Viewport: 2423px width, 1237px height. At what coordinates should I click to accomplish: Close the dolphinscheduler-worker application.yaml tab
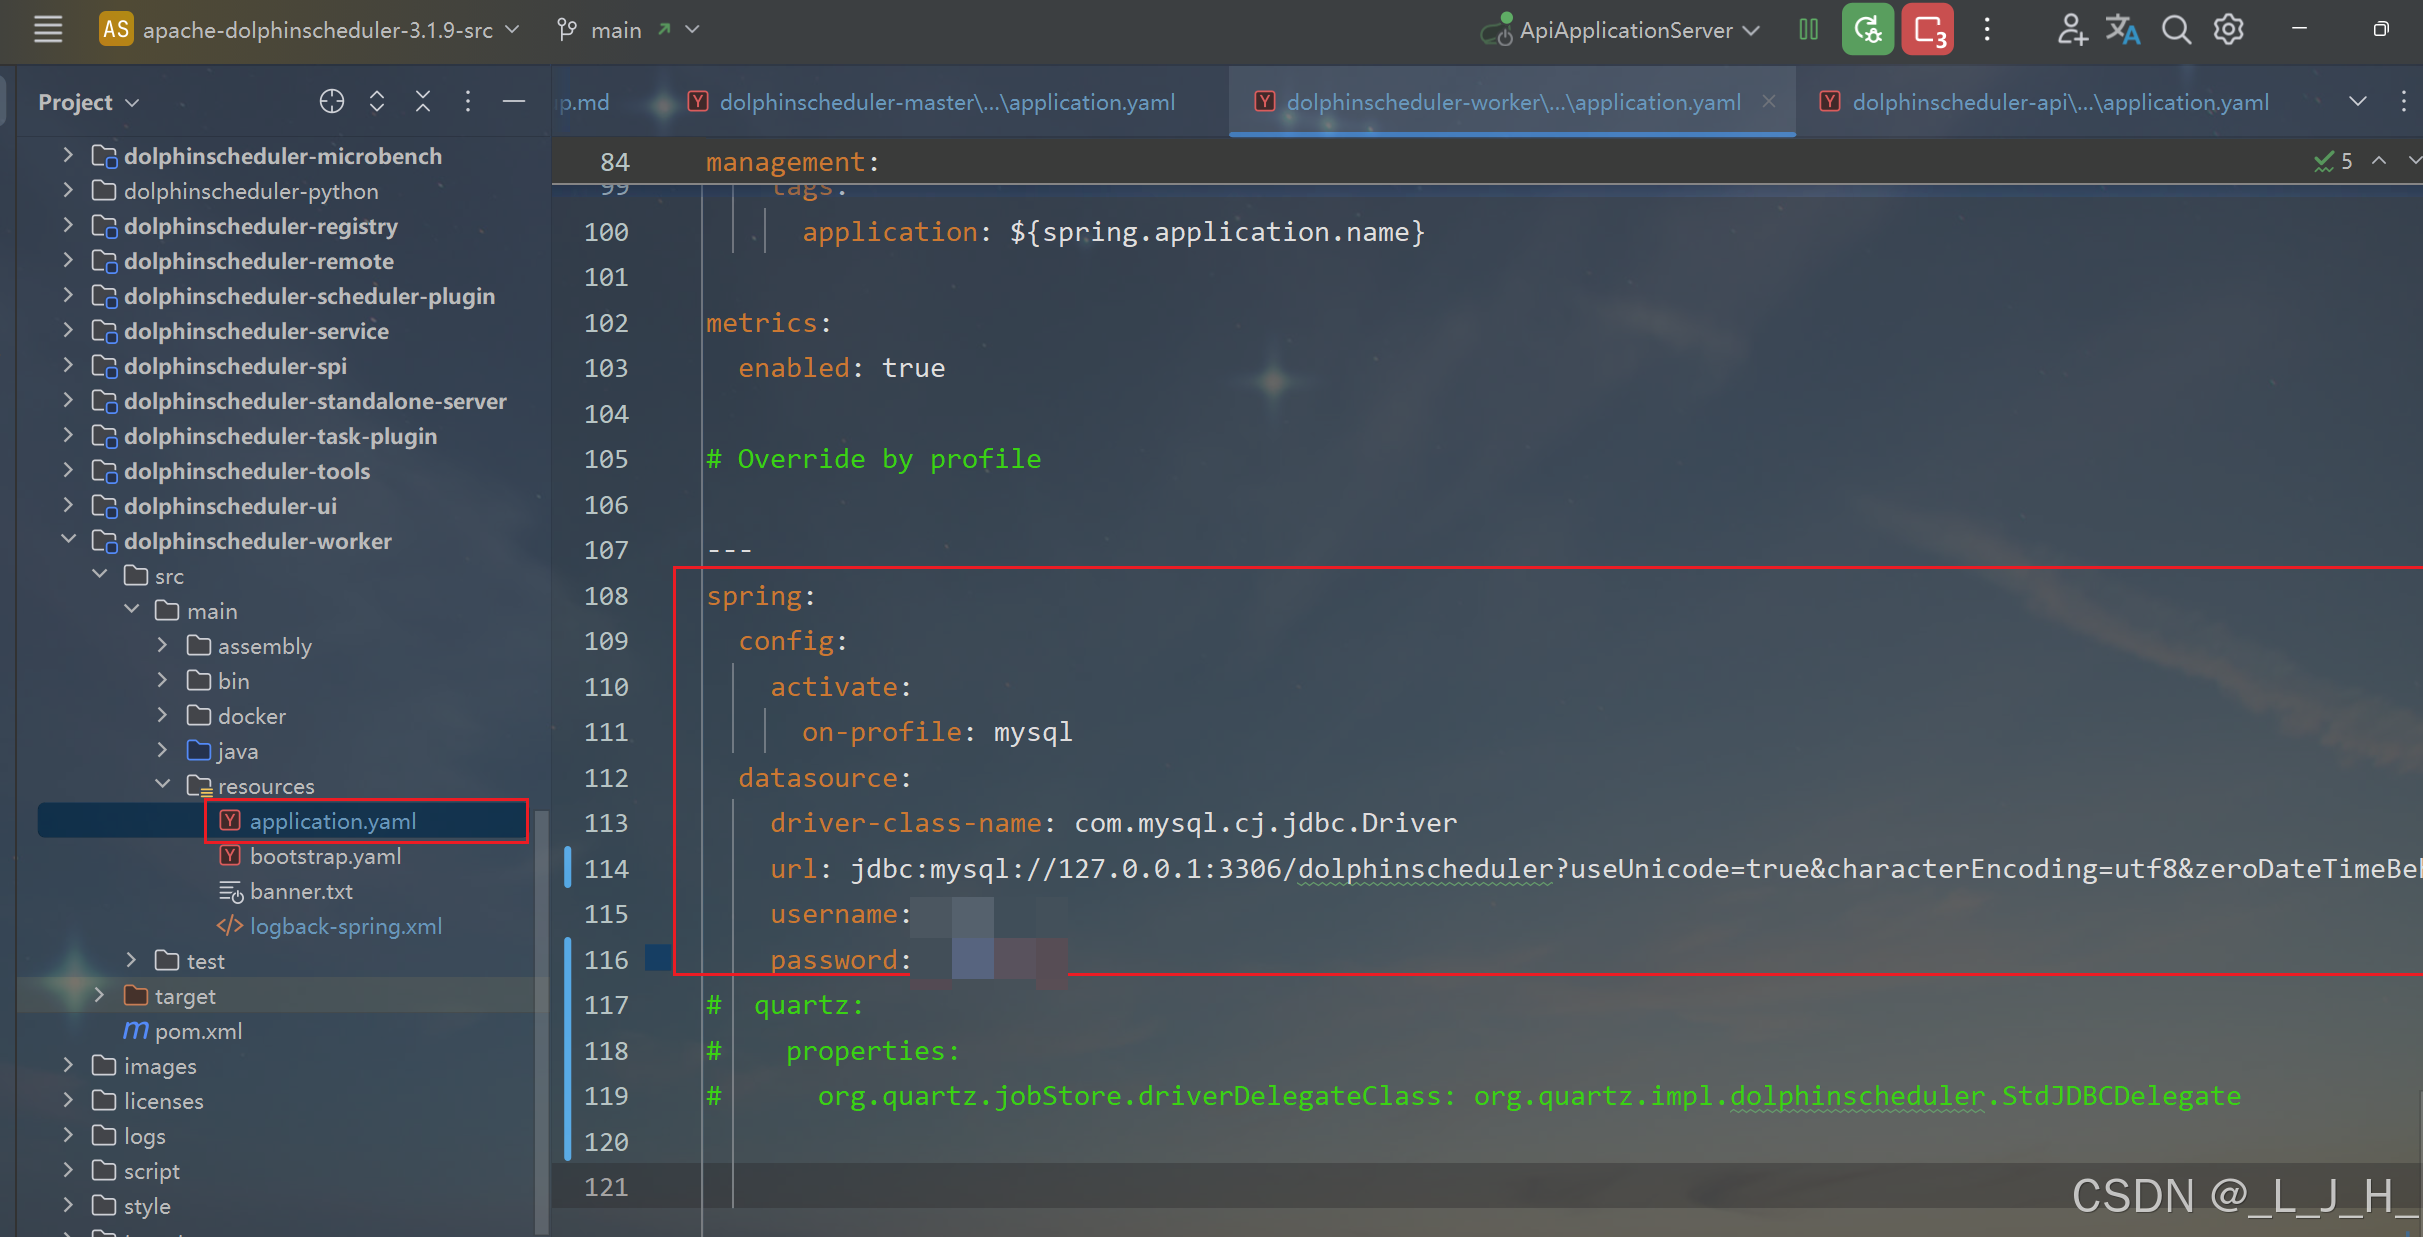point(1769,101)
